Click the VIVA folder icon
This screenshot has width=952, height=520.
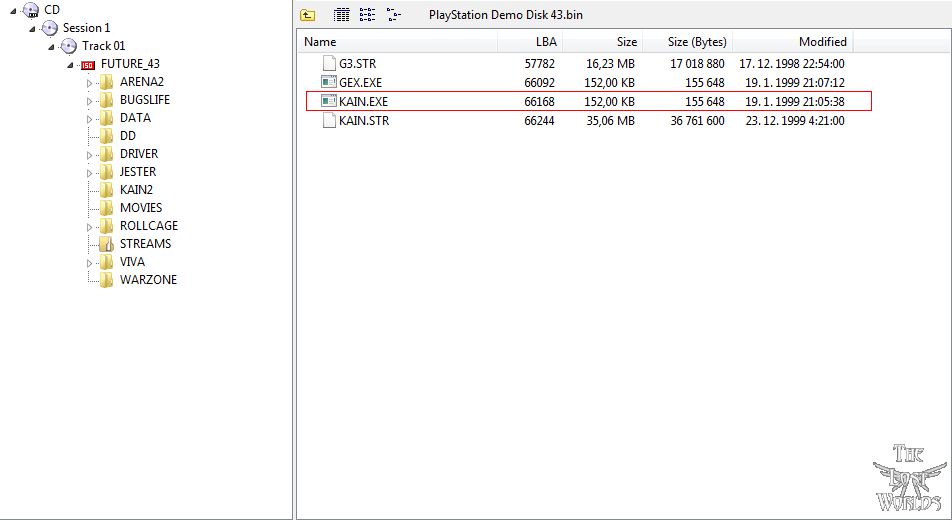[x=106, y=262]
